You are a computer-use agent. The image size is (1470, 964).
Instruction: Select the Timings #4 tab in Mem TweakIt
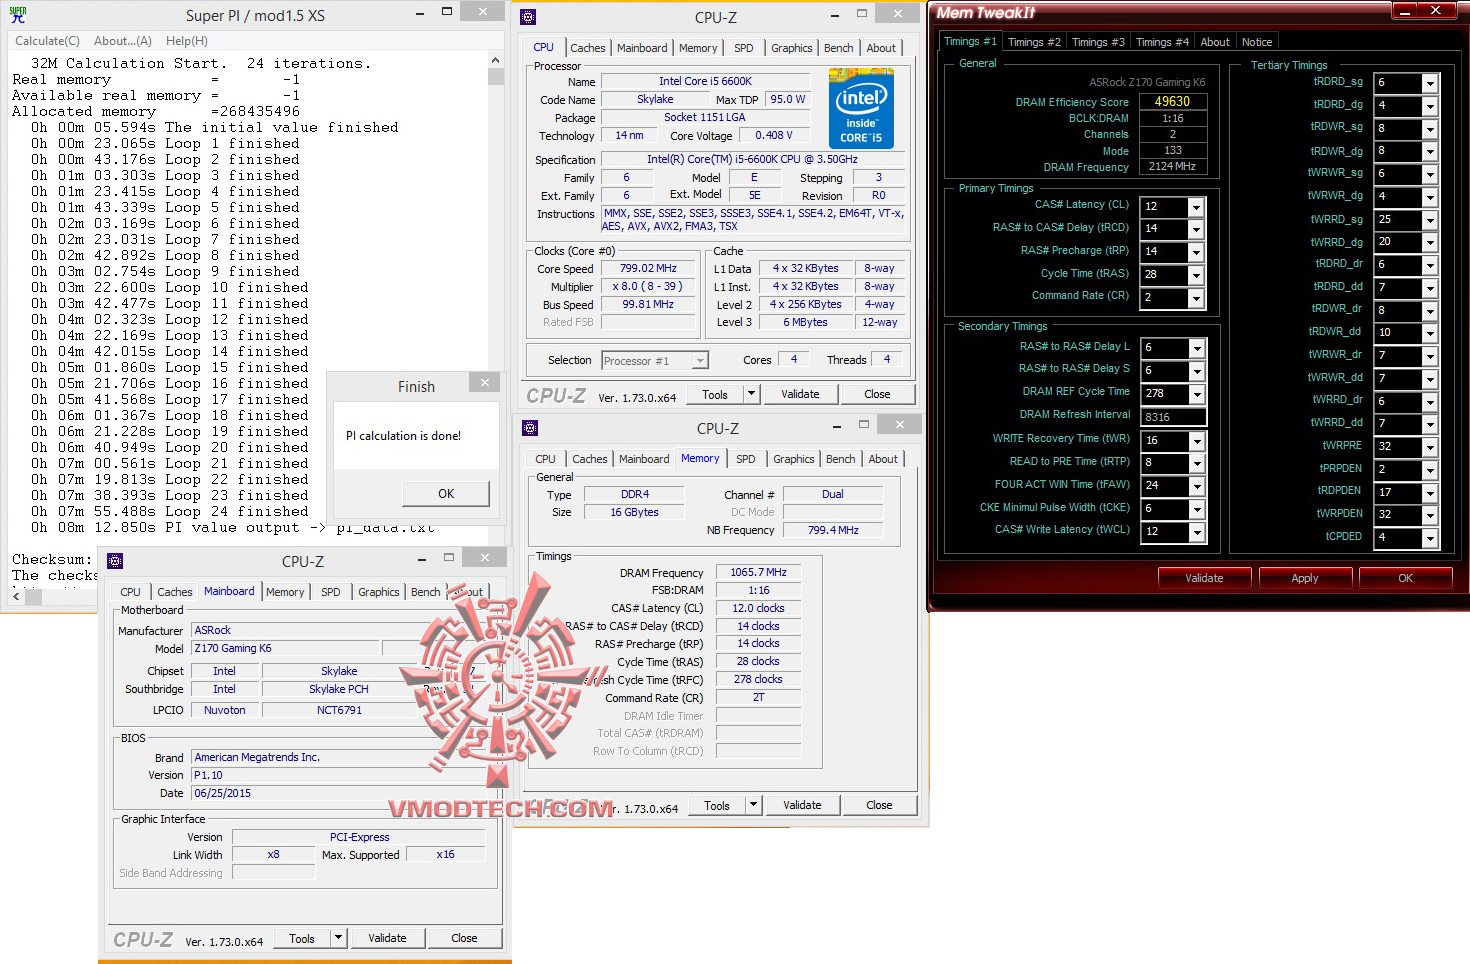[x=1162, y=42]
